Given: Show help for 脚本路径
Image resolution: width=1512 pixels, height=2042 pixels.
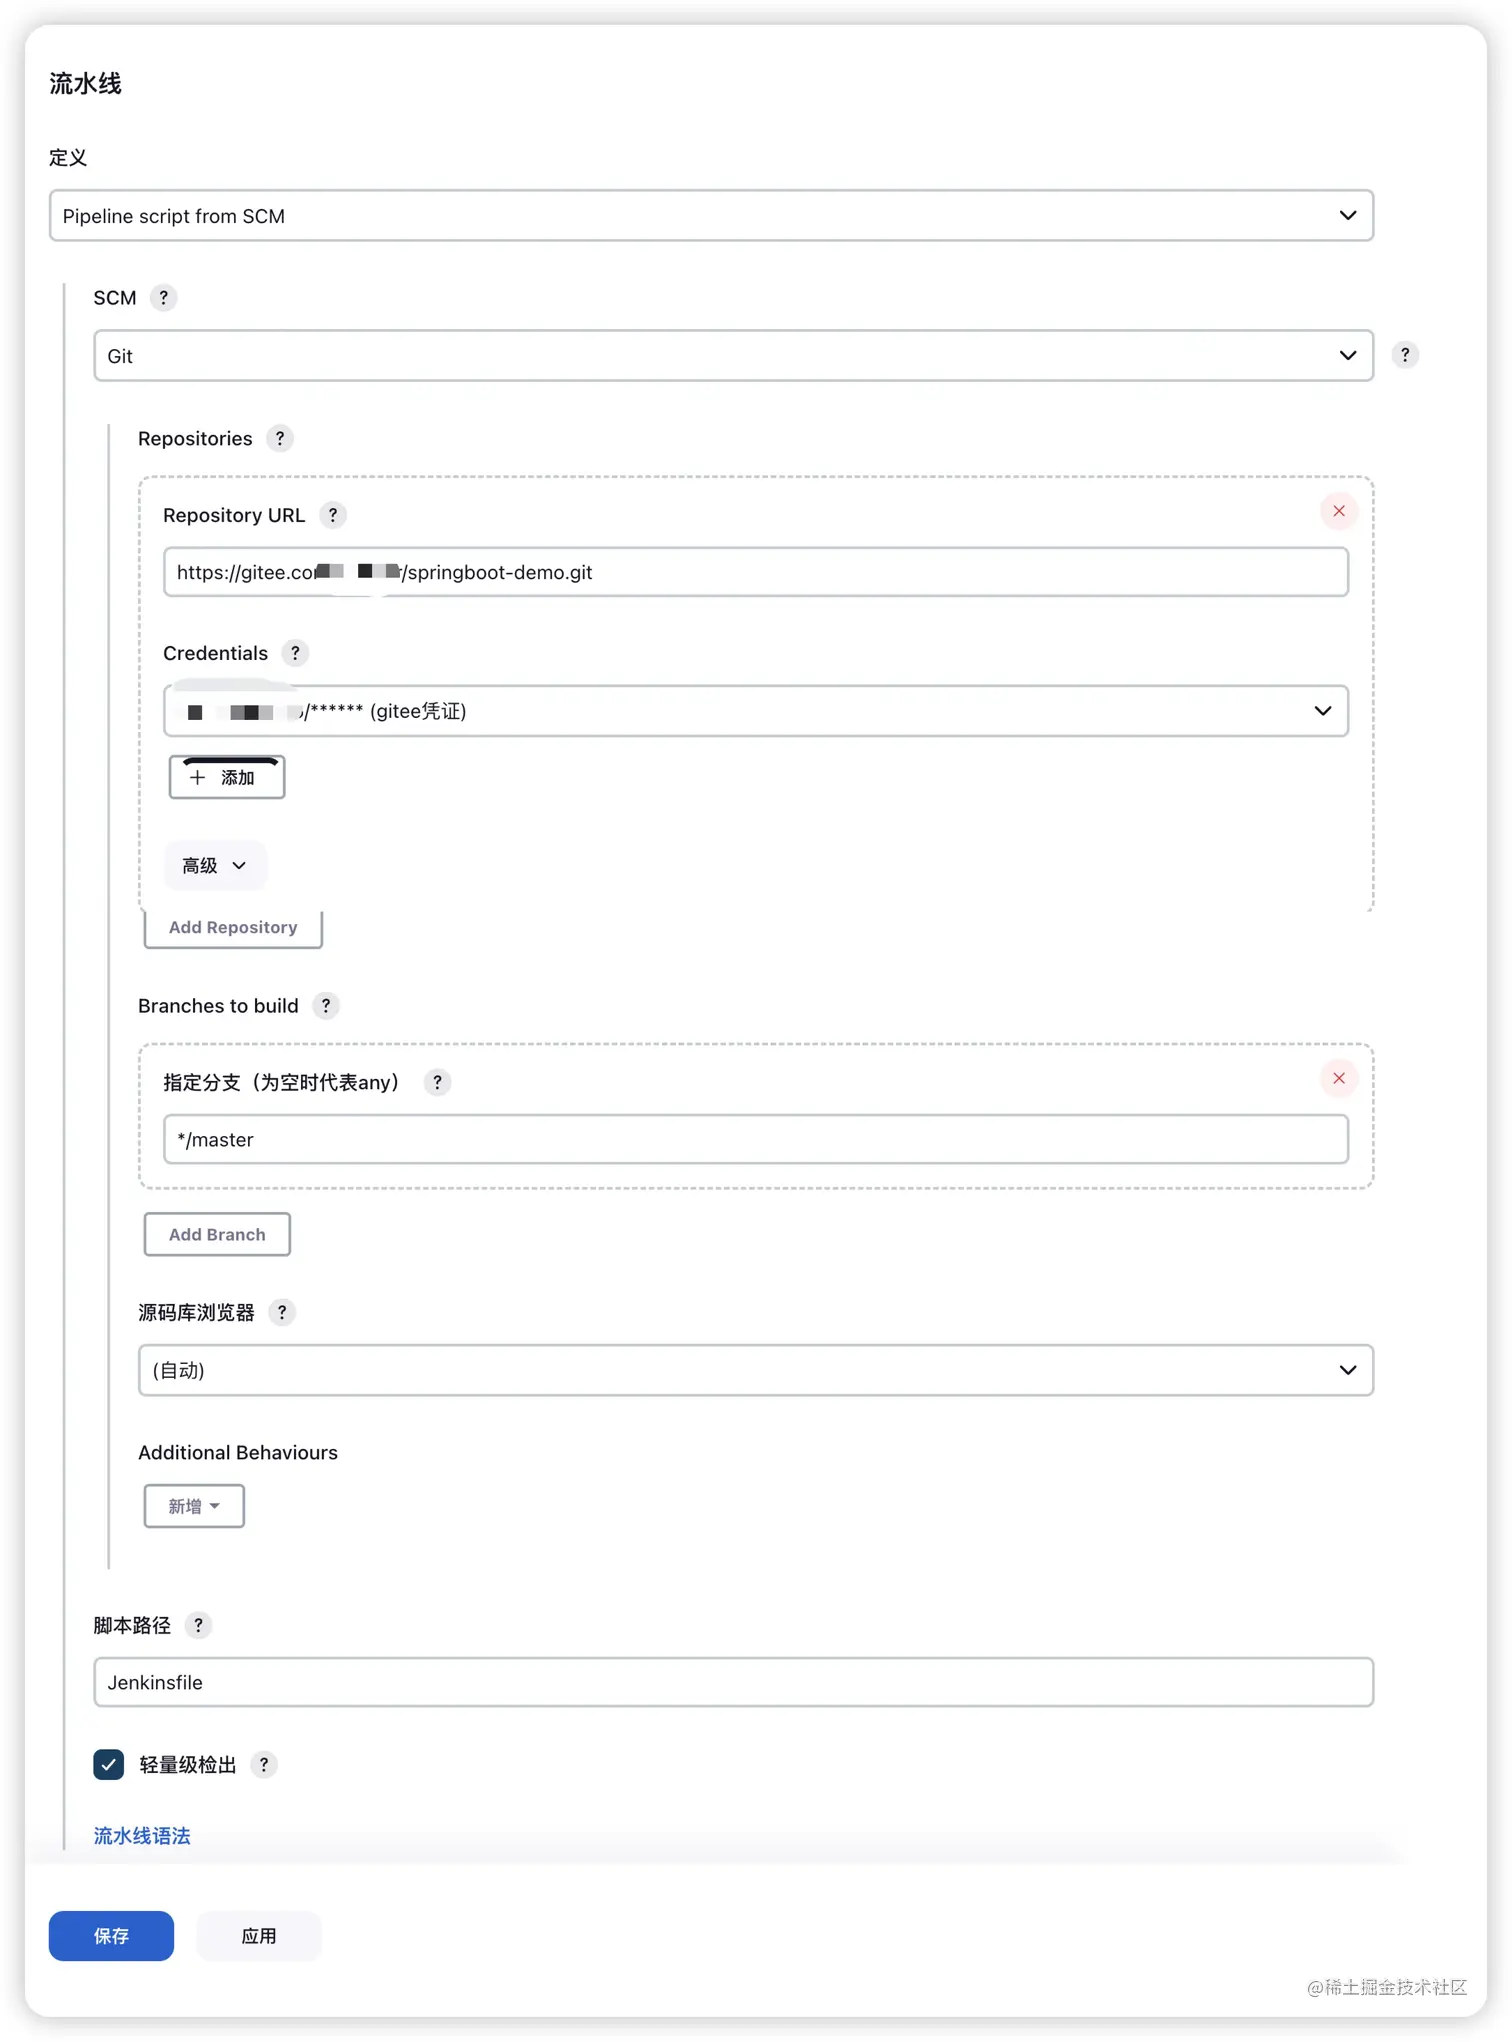Looking at the screenshot, I should 199,1625.
